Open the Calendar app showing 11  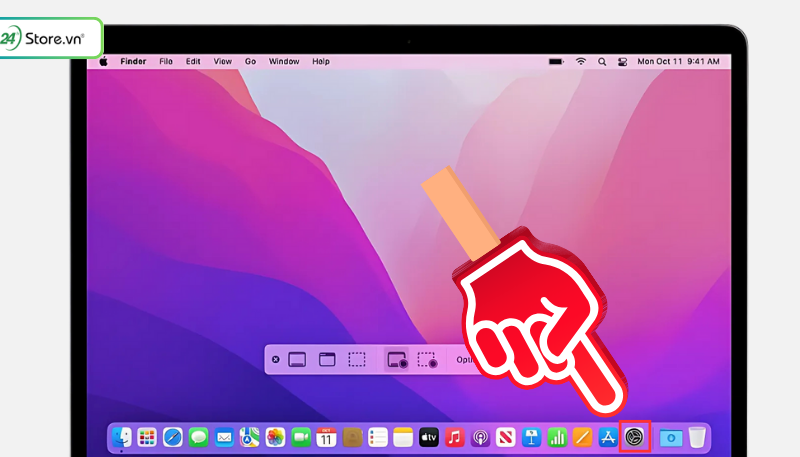pyautogui.click(x=326, y=437)
